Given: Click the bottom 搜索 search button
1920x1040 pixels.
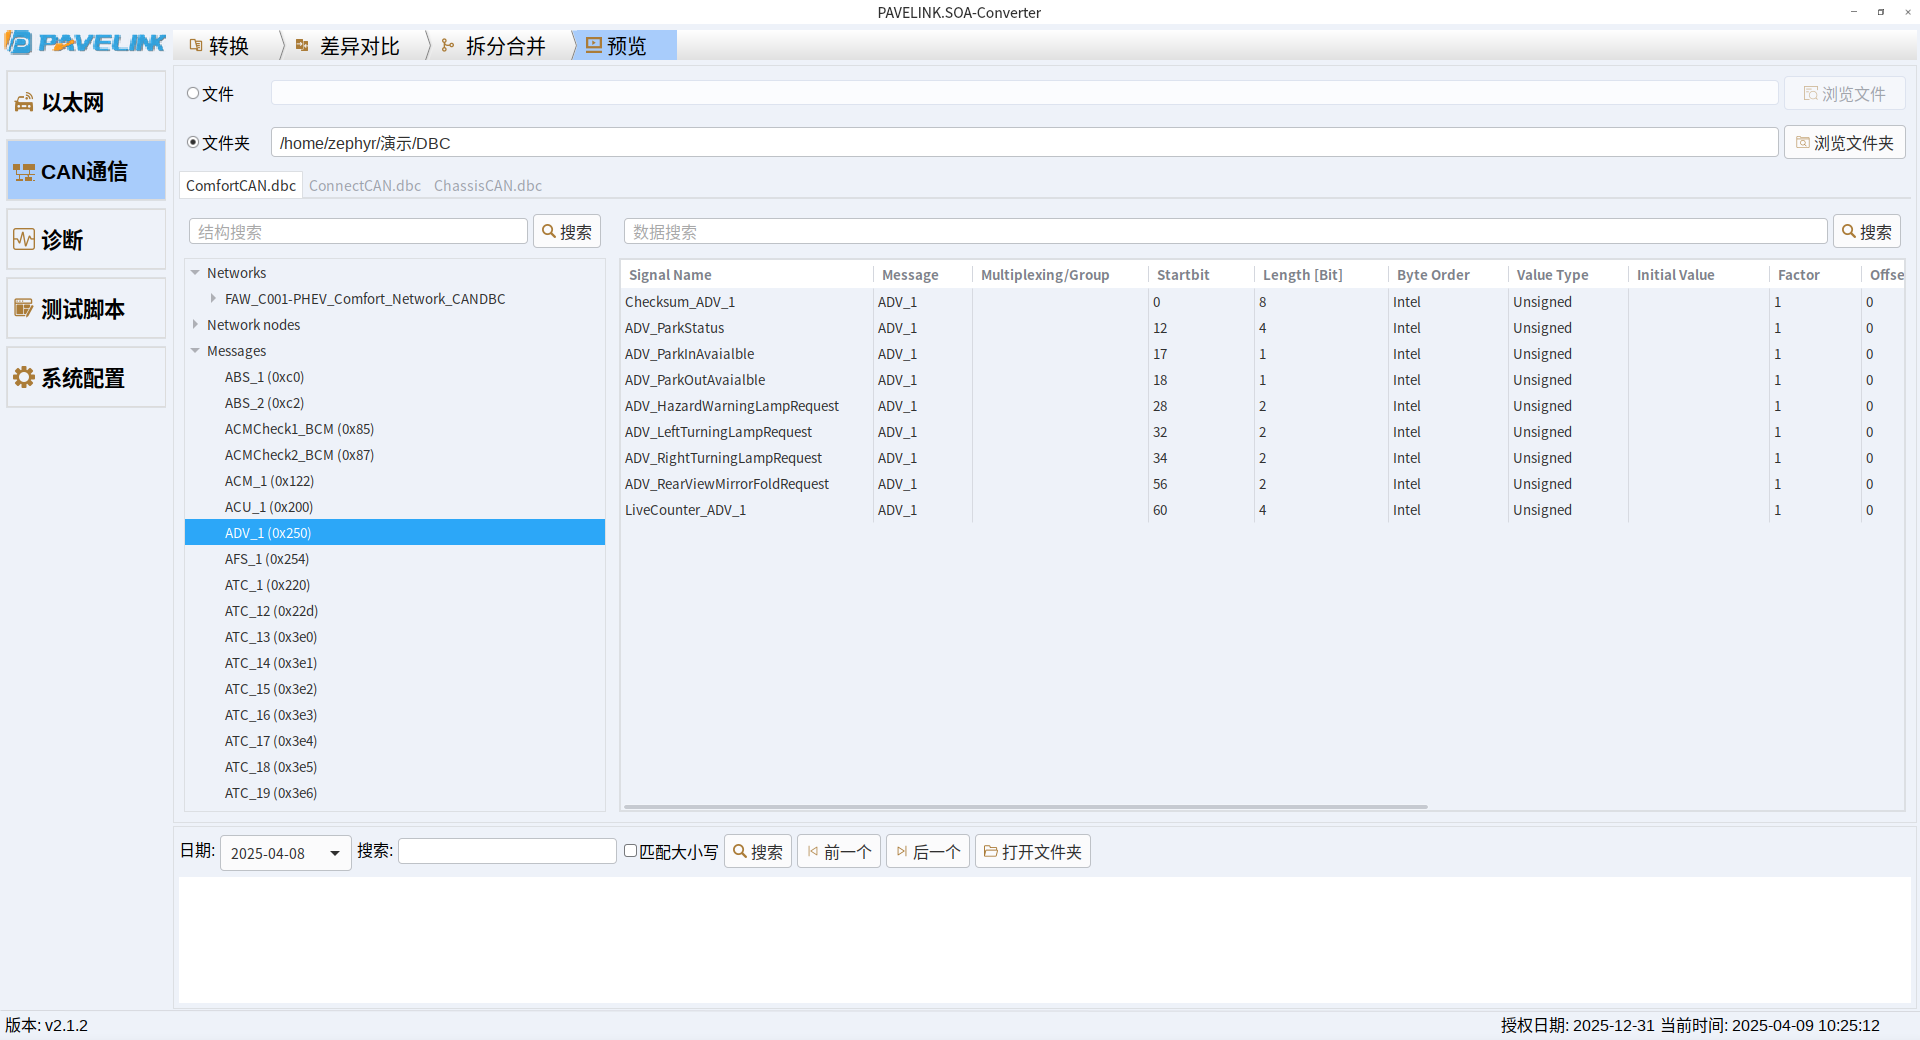Looking at the screenshot, I should coord(758,851).
